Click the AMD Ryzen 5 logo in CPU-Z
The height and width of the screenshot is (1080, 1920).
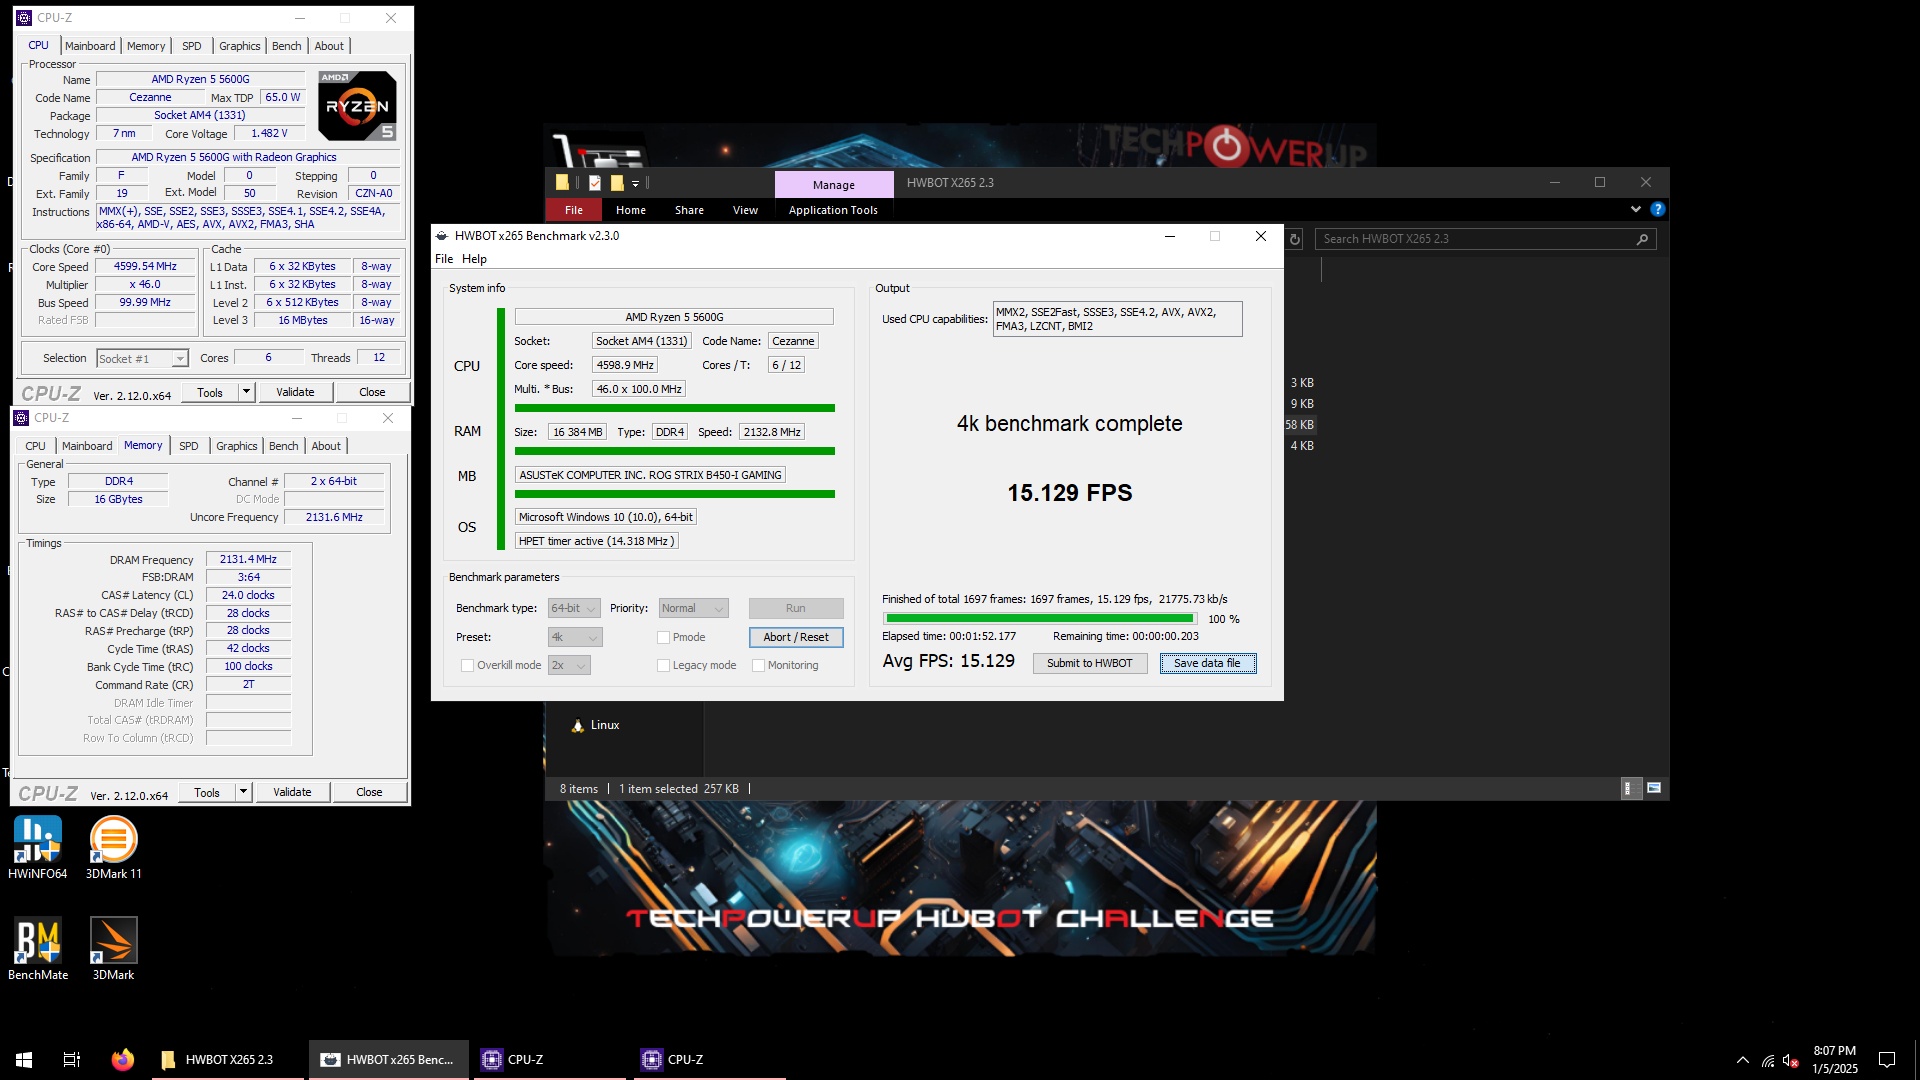[x=357, y=105]
